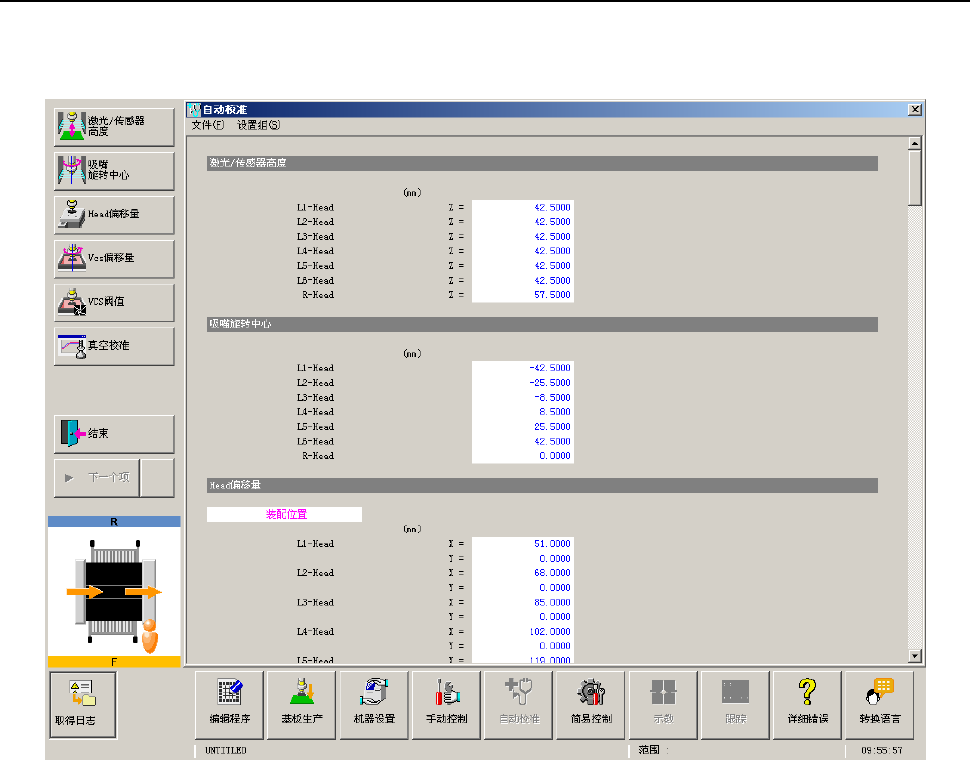The height and width of the screenshot is (760, 970).
Task: Click the 吸嘴旋转中心 section header
Action: pos(542,324)
